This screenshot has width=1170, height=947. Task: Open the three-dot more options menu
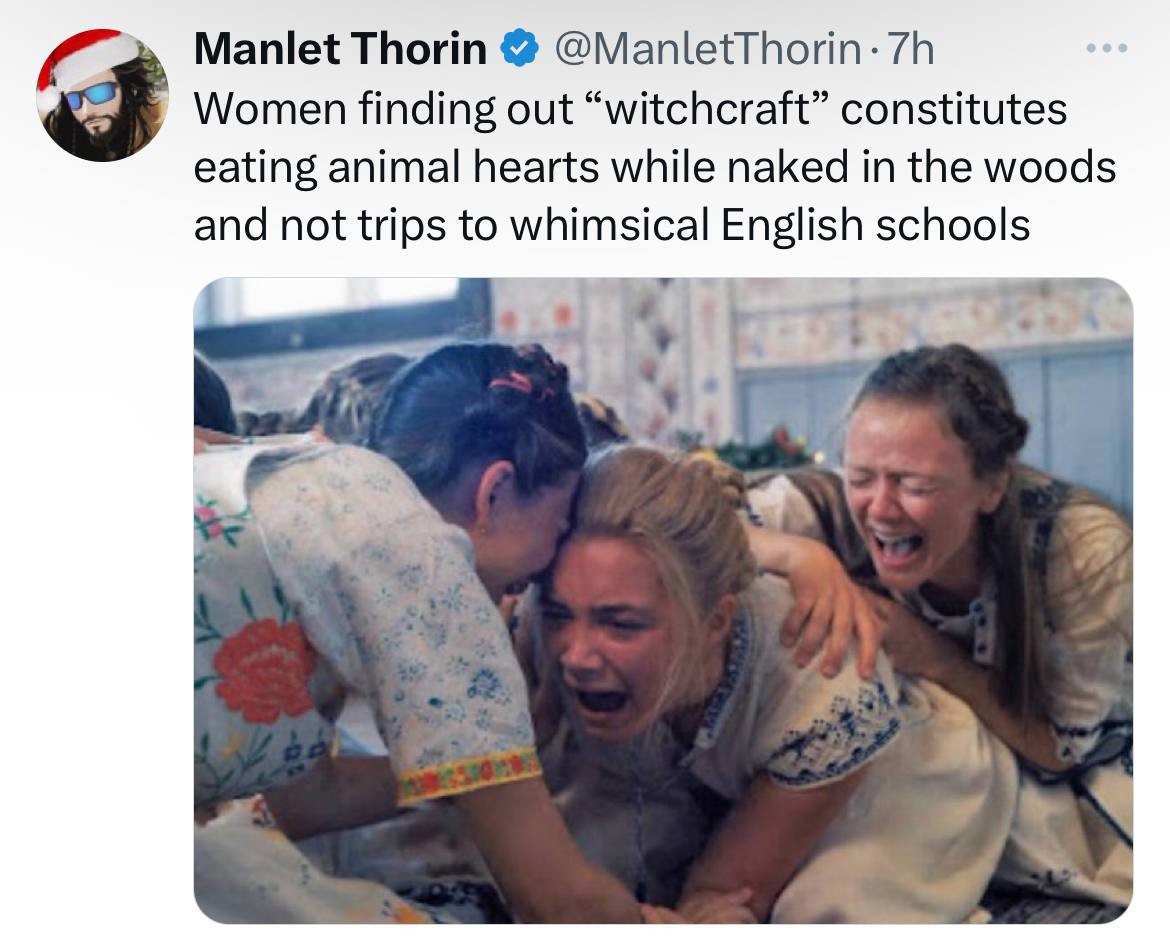coord(1109,49)
